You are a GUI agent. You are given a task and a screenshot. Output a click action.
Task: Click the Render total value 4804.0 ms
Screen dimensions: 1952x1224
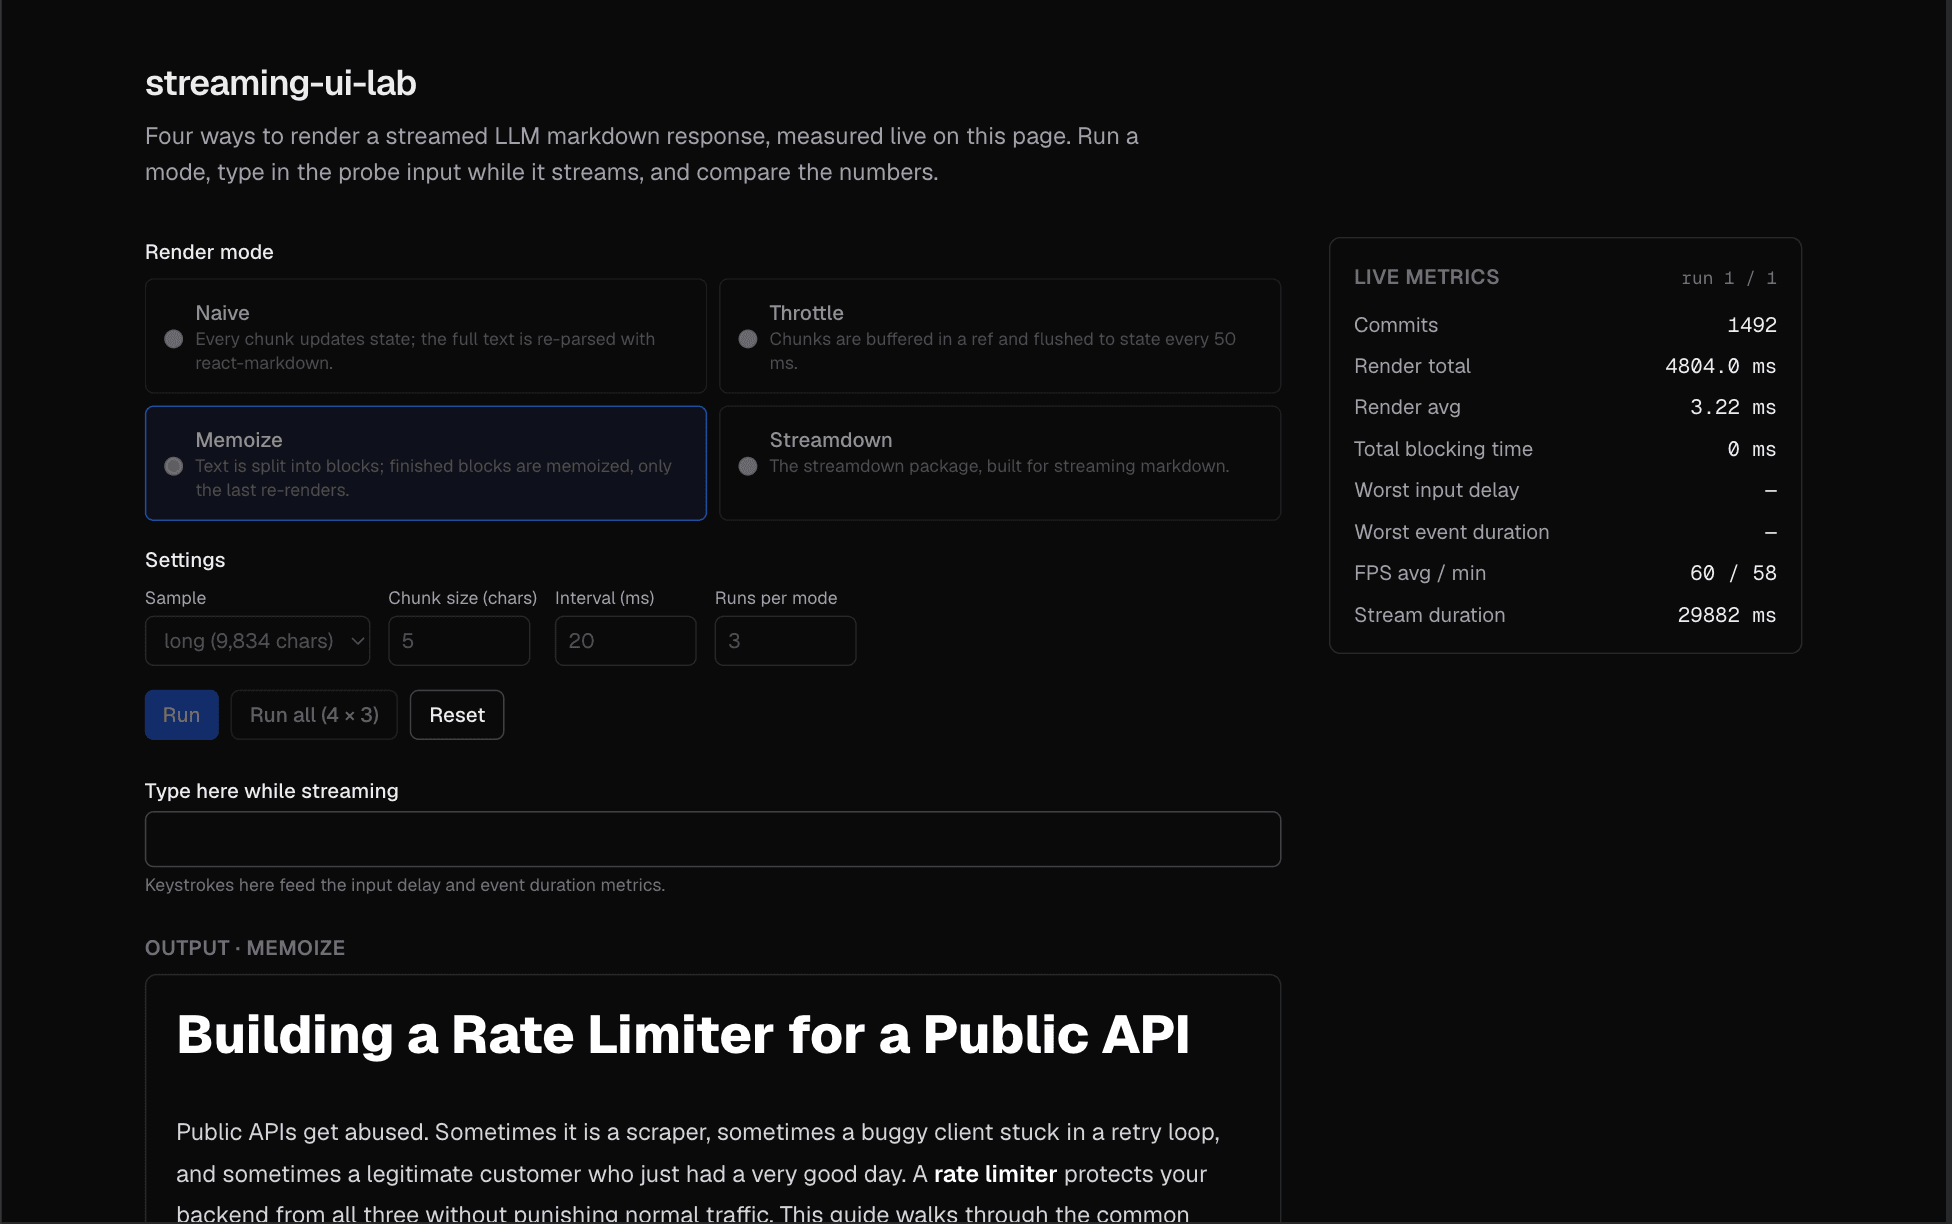point(1720,366)
